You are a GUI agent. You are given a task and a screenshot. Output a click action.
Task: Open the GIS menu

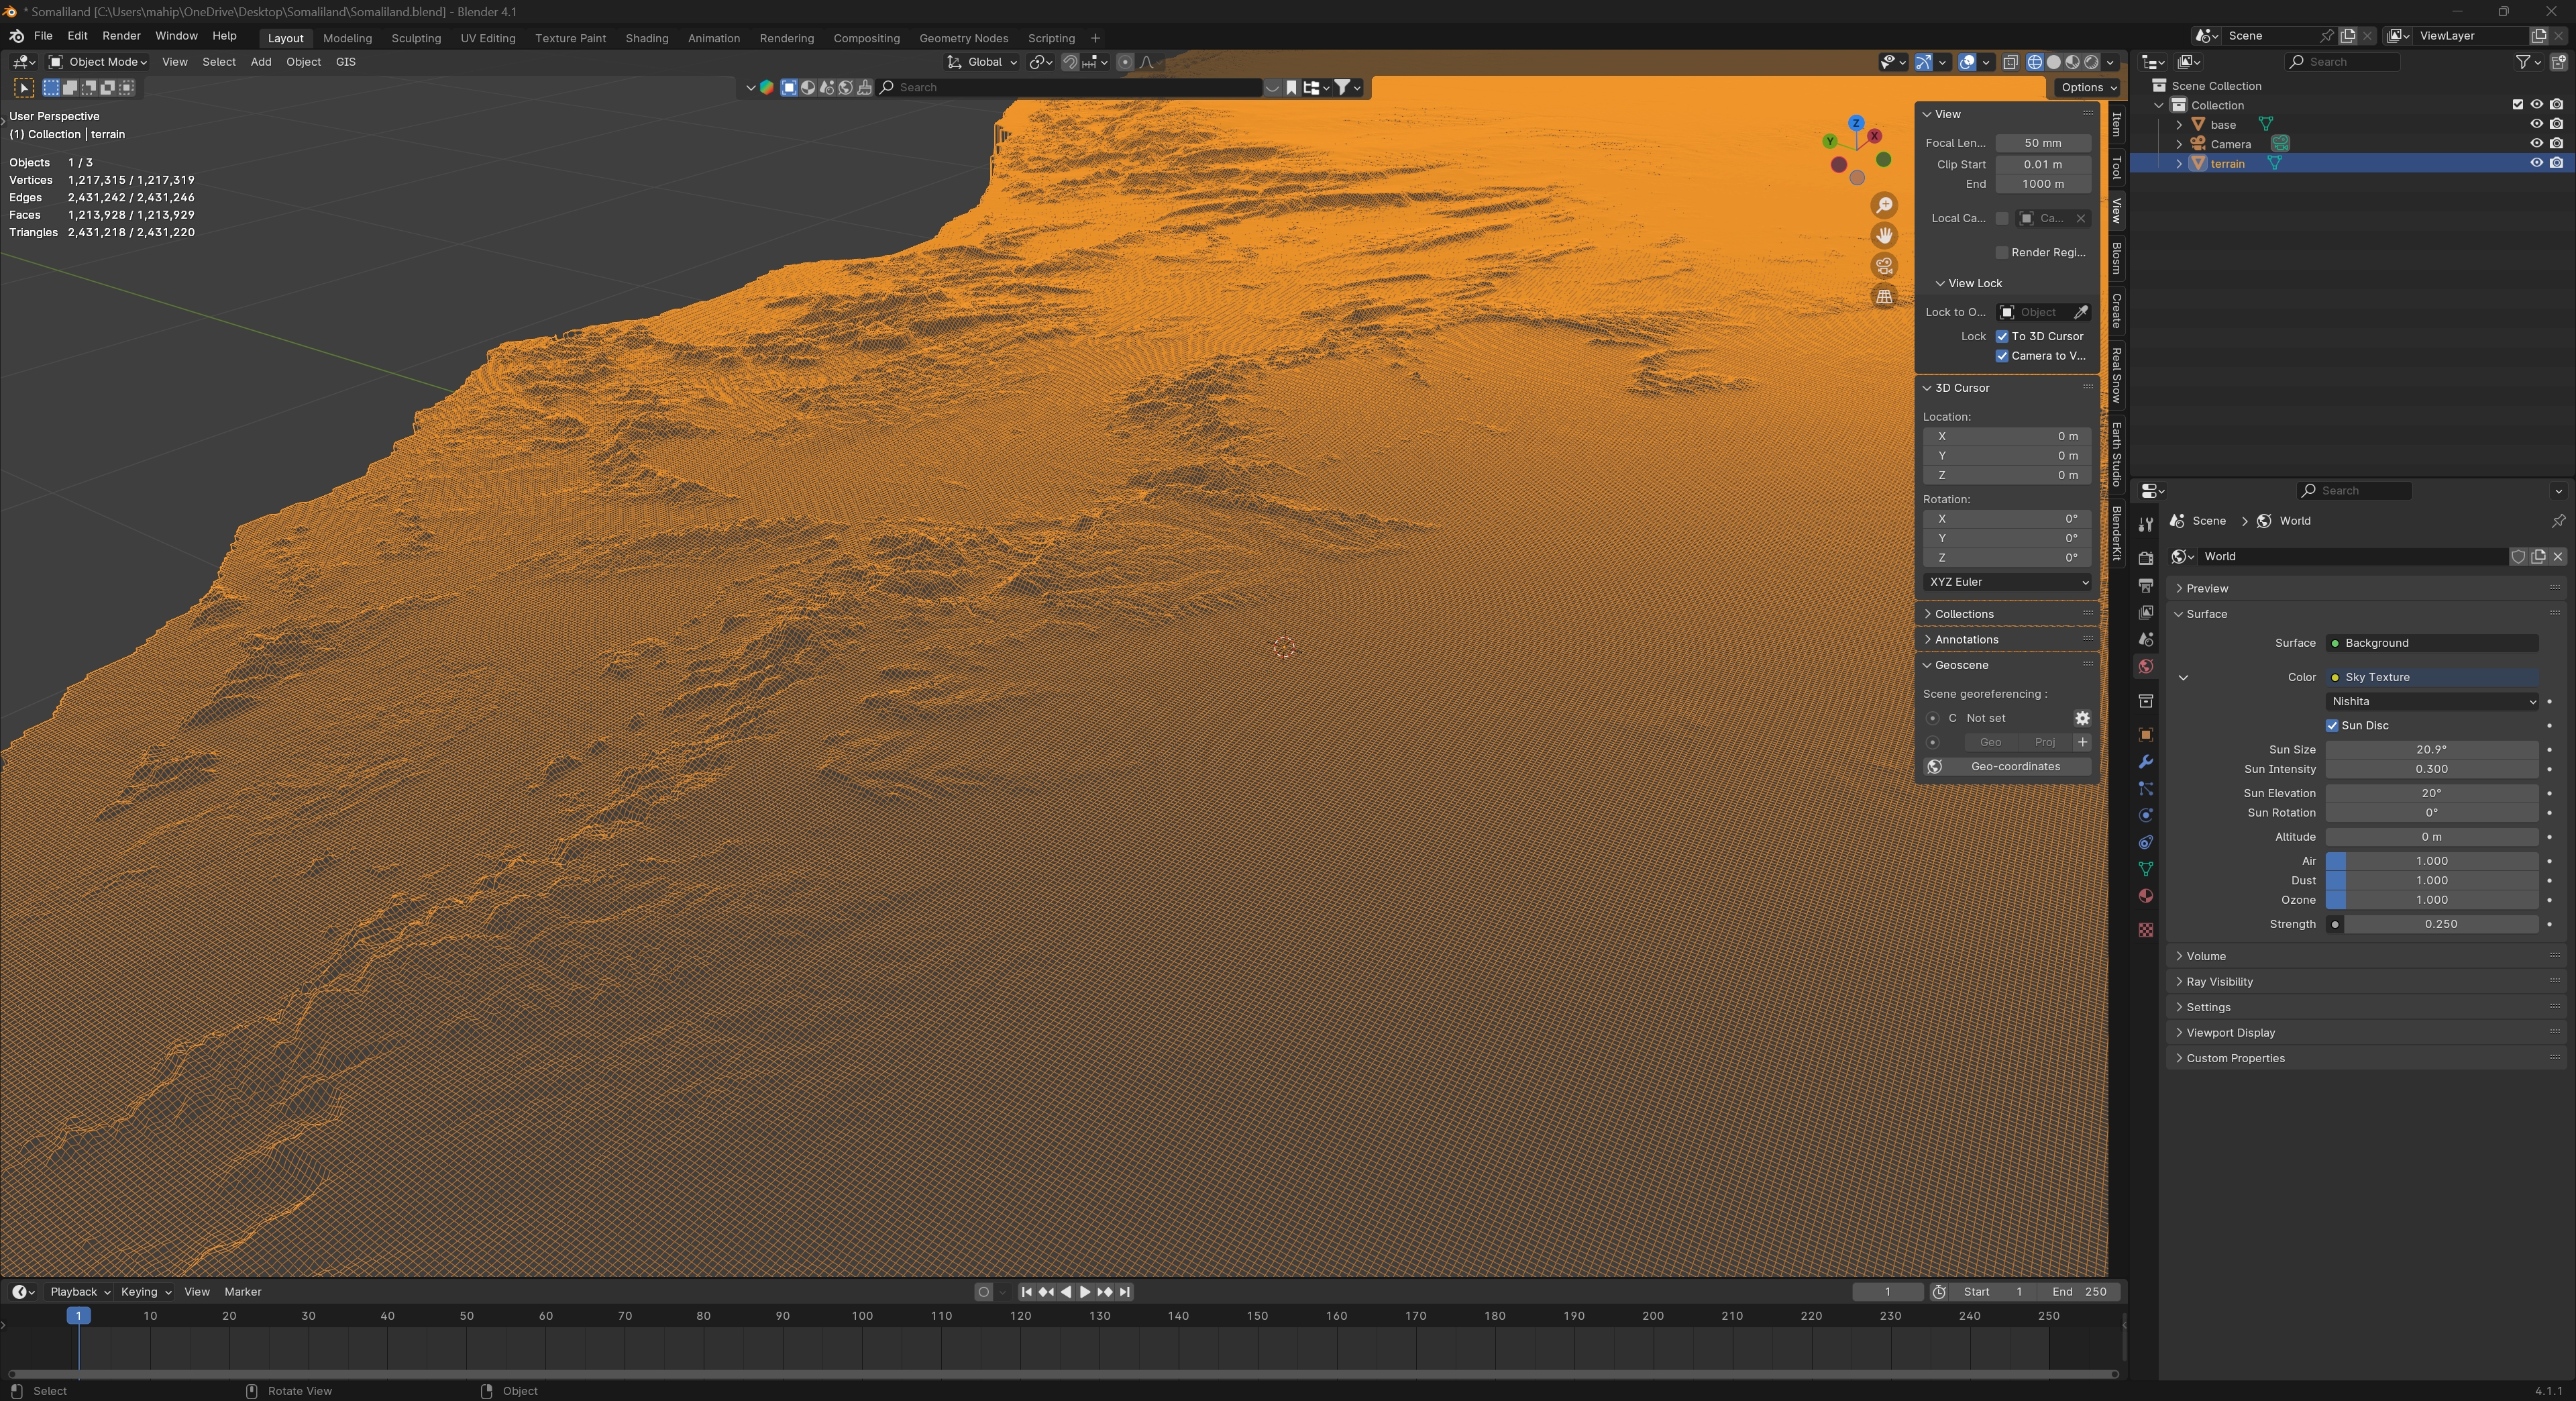345,62
